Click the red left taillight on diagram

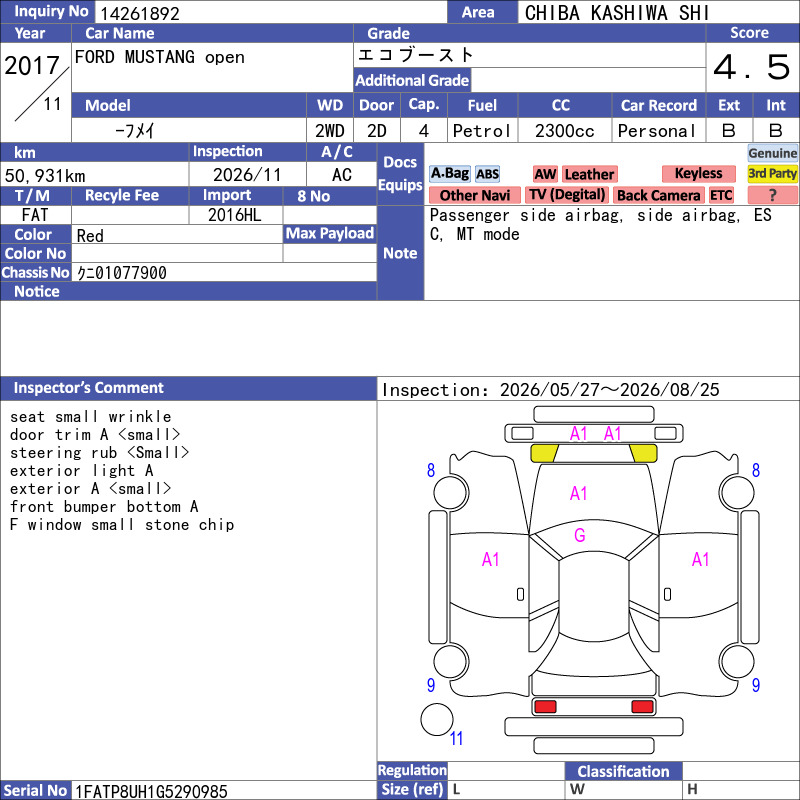(545, 707)
